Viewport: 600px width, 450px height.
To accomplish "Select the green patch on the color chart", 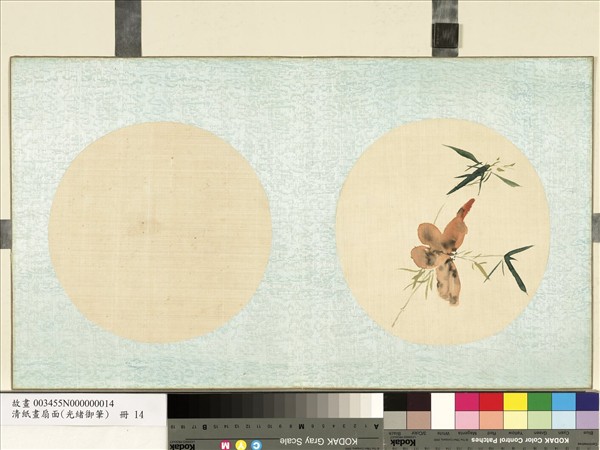I will 539,402.
